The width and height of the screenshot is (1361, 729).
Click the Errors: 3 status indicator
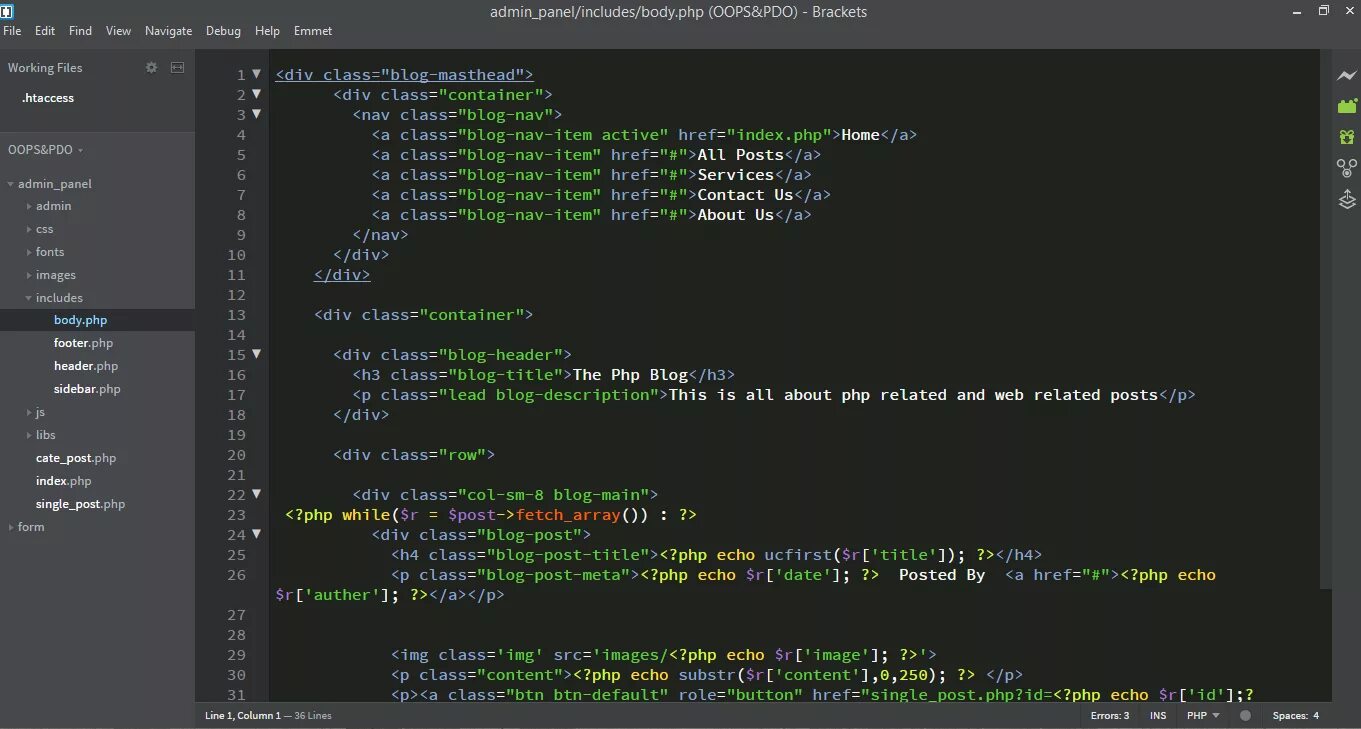pos(1110,715)
